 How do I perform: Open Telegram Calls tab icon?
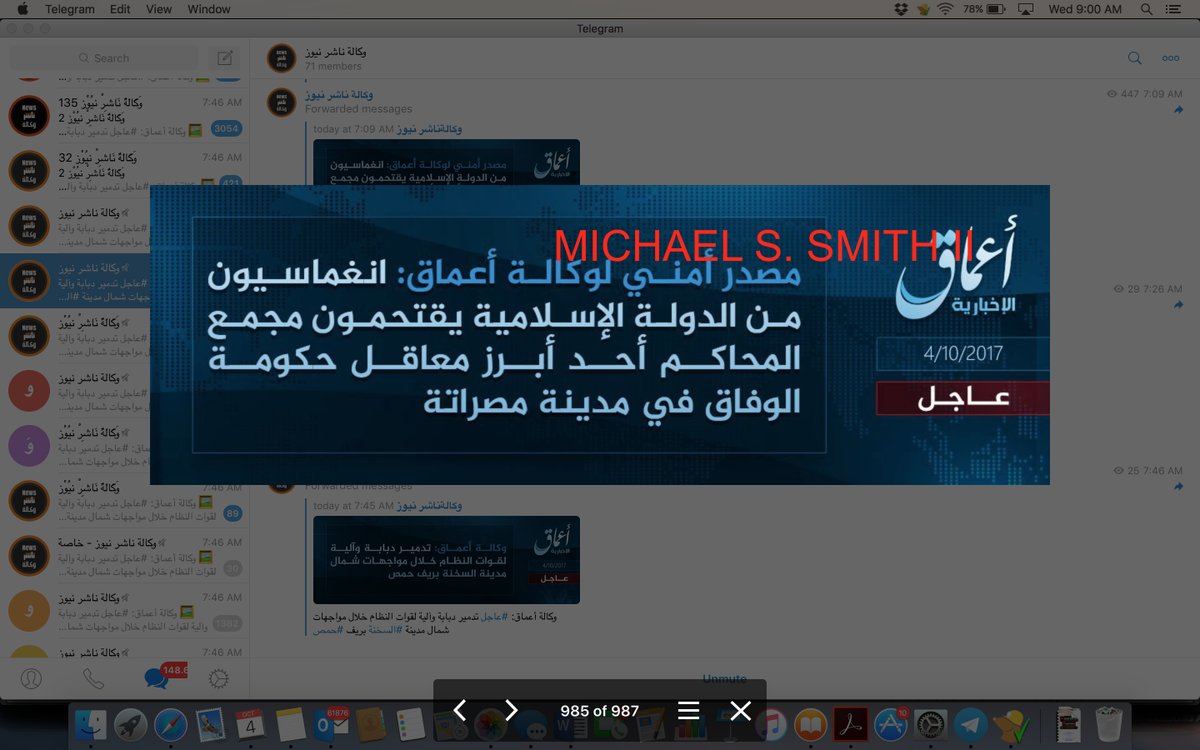(93, 679)
